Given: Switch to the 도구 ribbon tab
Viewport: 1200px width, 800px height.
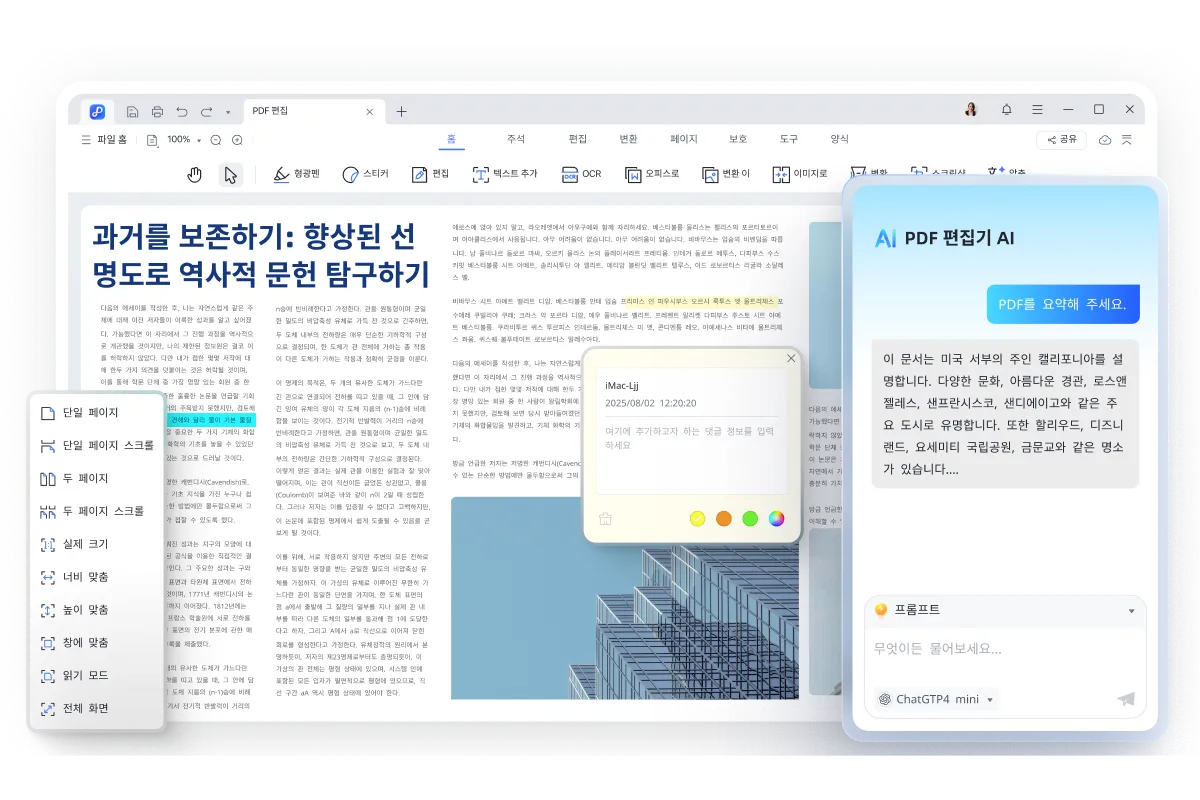Looking at the screenshot, I should click(789, 139).
